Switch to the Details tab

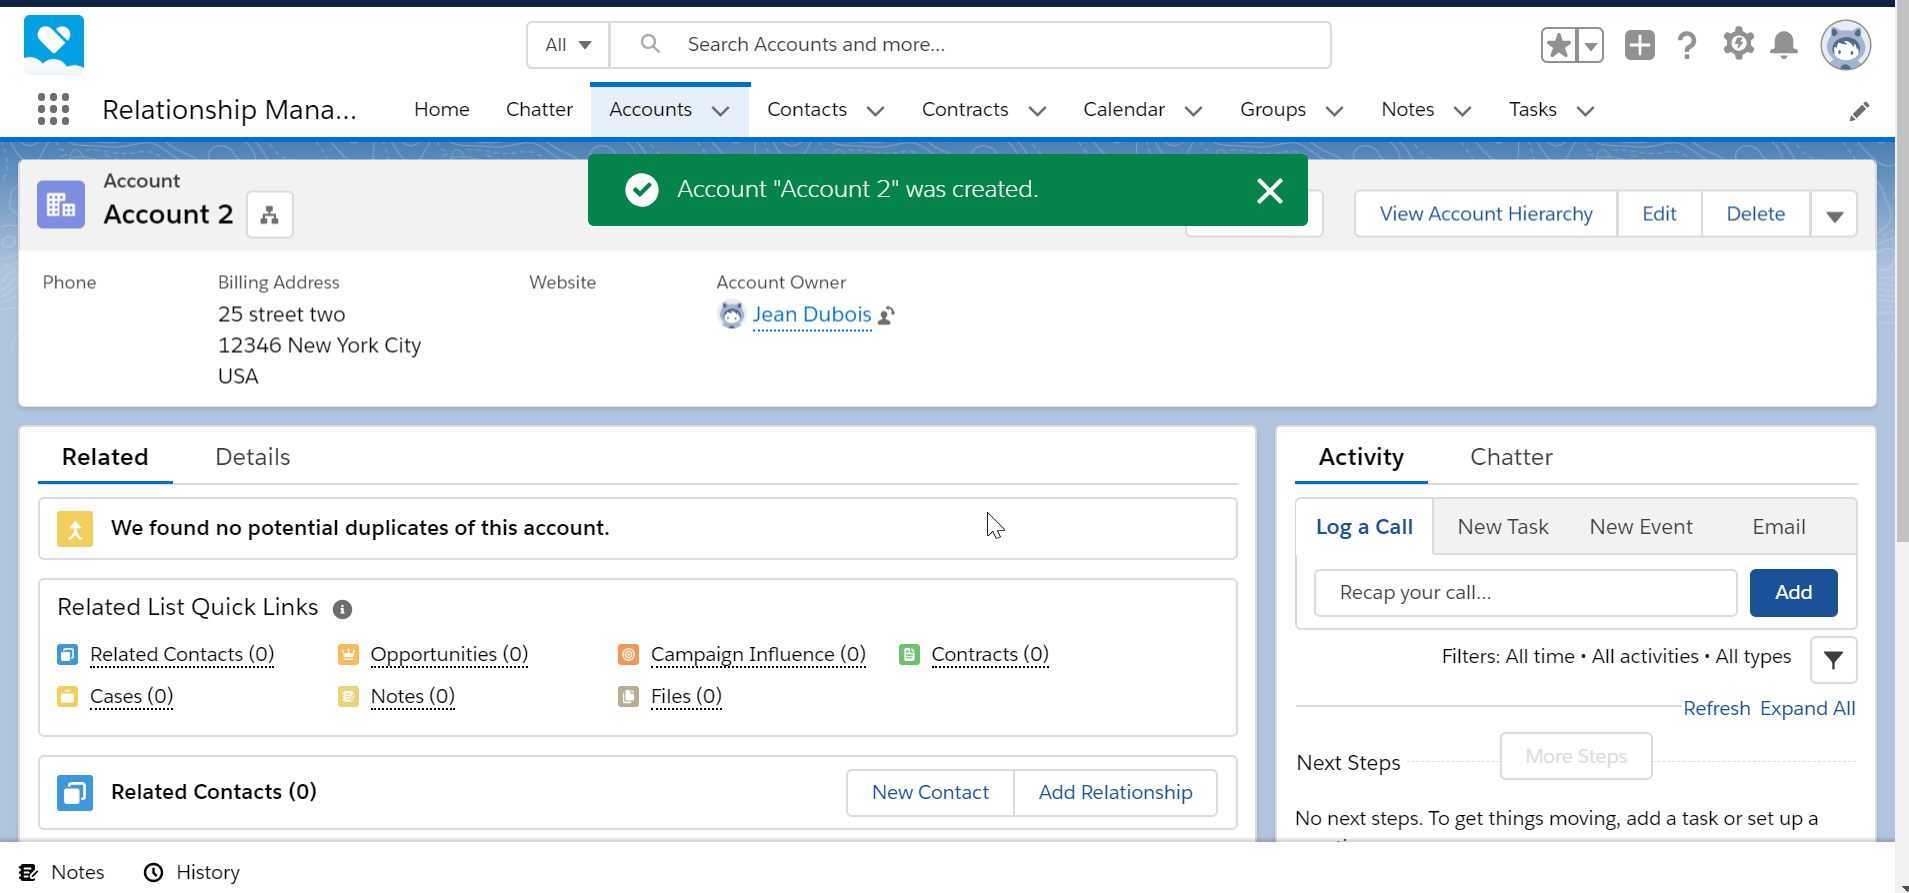tap(253, 457)
